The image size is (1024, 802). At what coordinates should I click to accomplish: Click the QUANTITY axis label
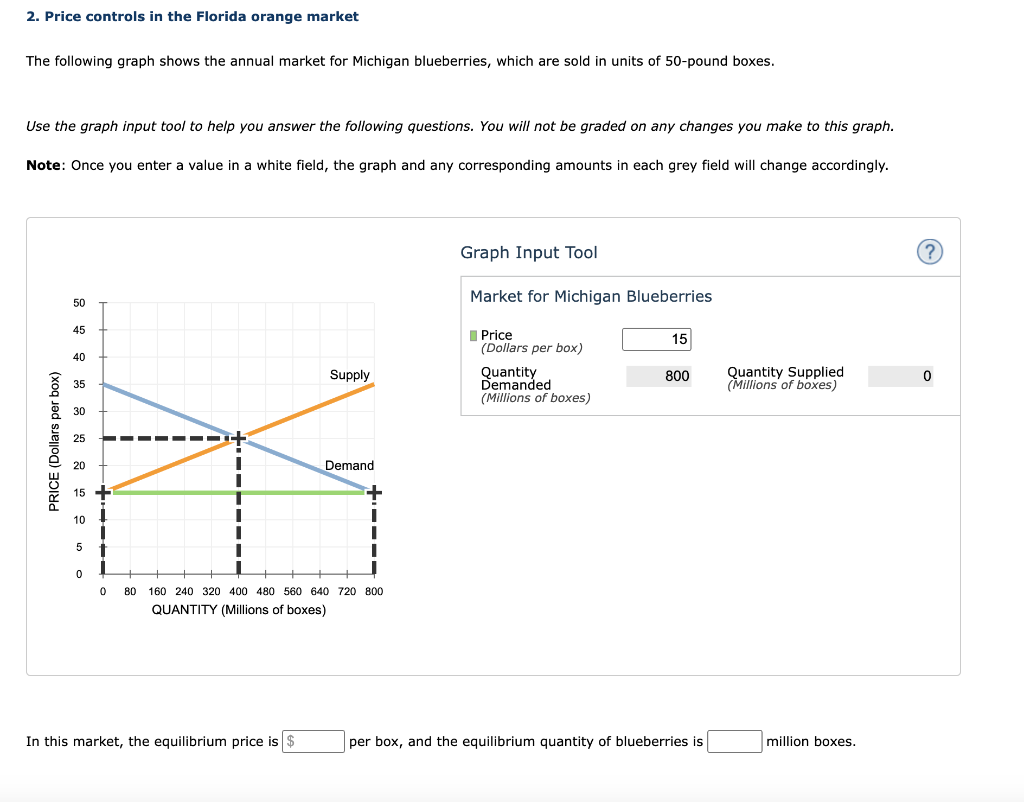(x=237, y=609)
